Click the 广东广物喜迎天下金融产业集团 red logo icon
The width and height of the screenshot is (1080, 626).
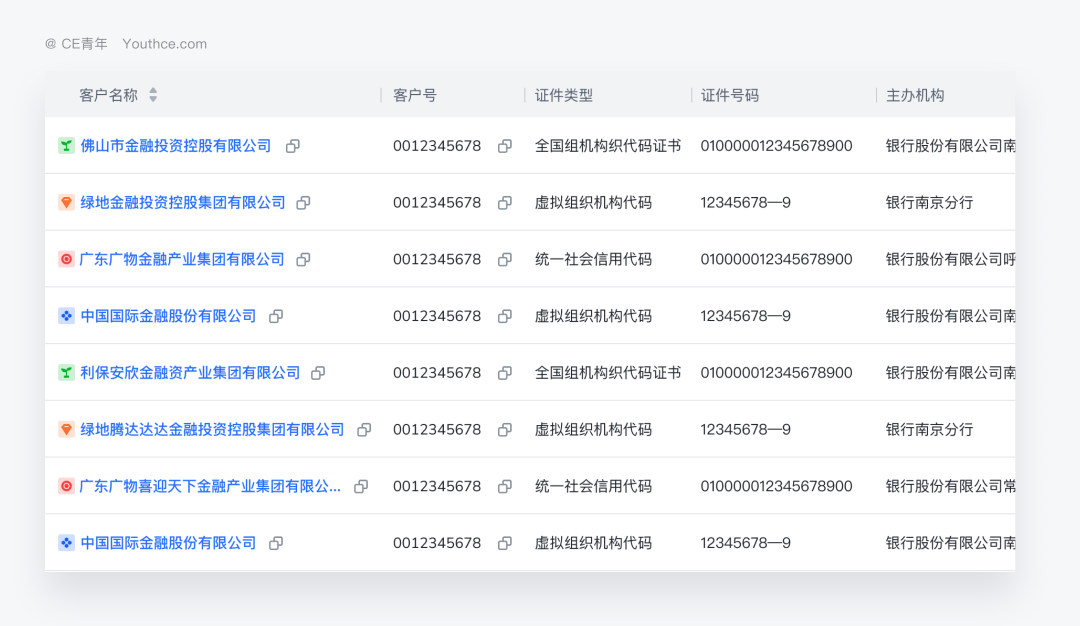coord(66,486)
